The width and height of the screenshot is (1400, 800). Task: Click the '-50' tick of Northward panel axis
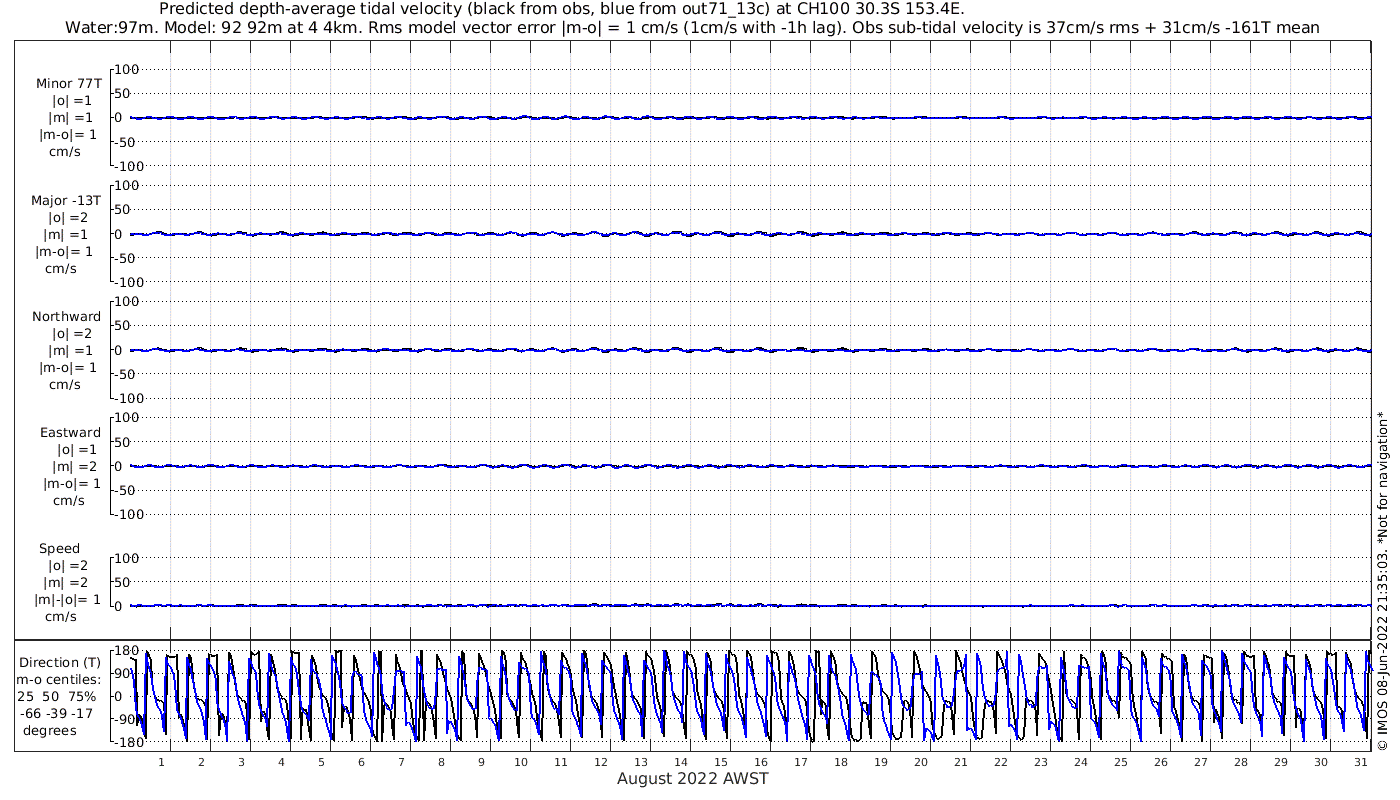click(x=127, y=374)
